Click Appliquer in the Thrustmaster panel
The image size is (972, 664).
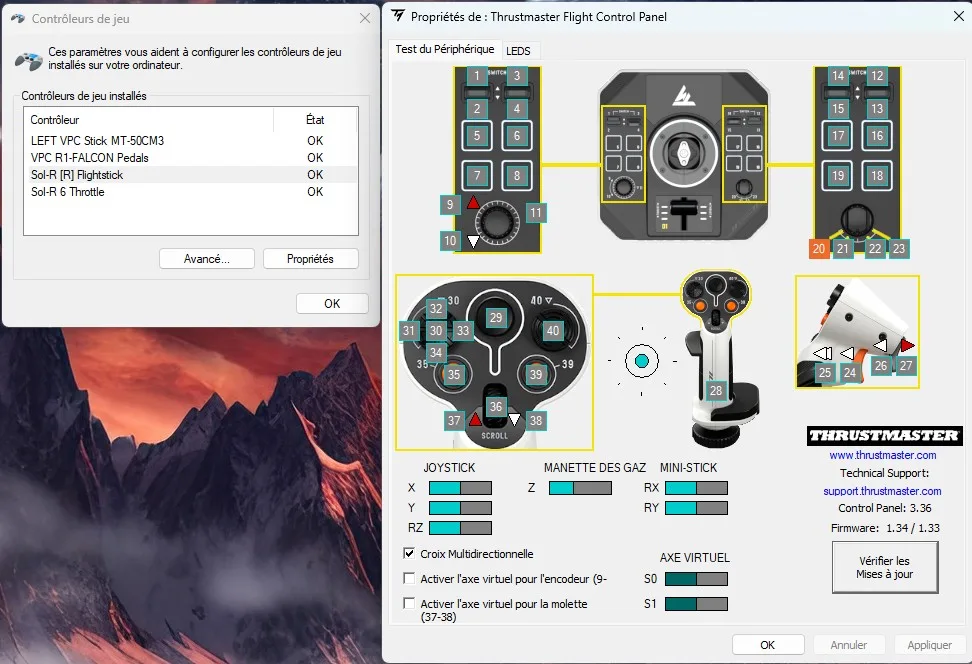(x=929, y=645)
